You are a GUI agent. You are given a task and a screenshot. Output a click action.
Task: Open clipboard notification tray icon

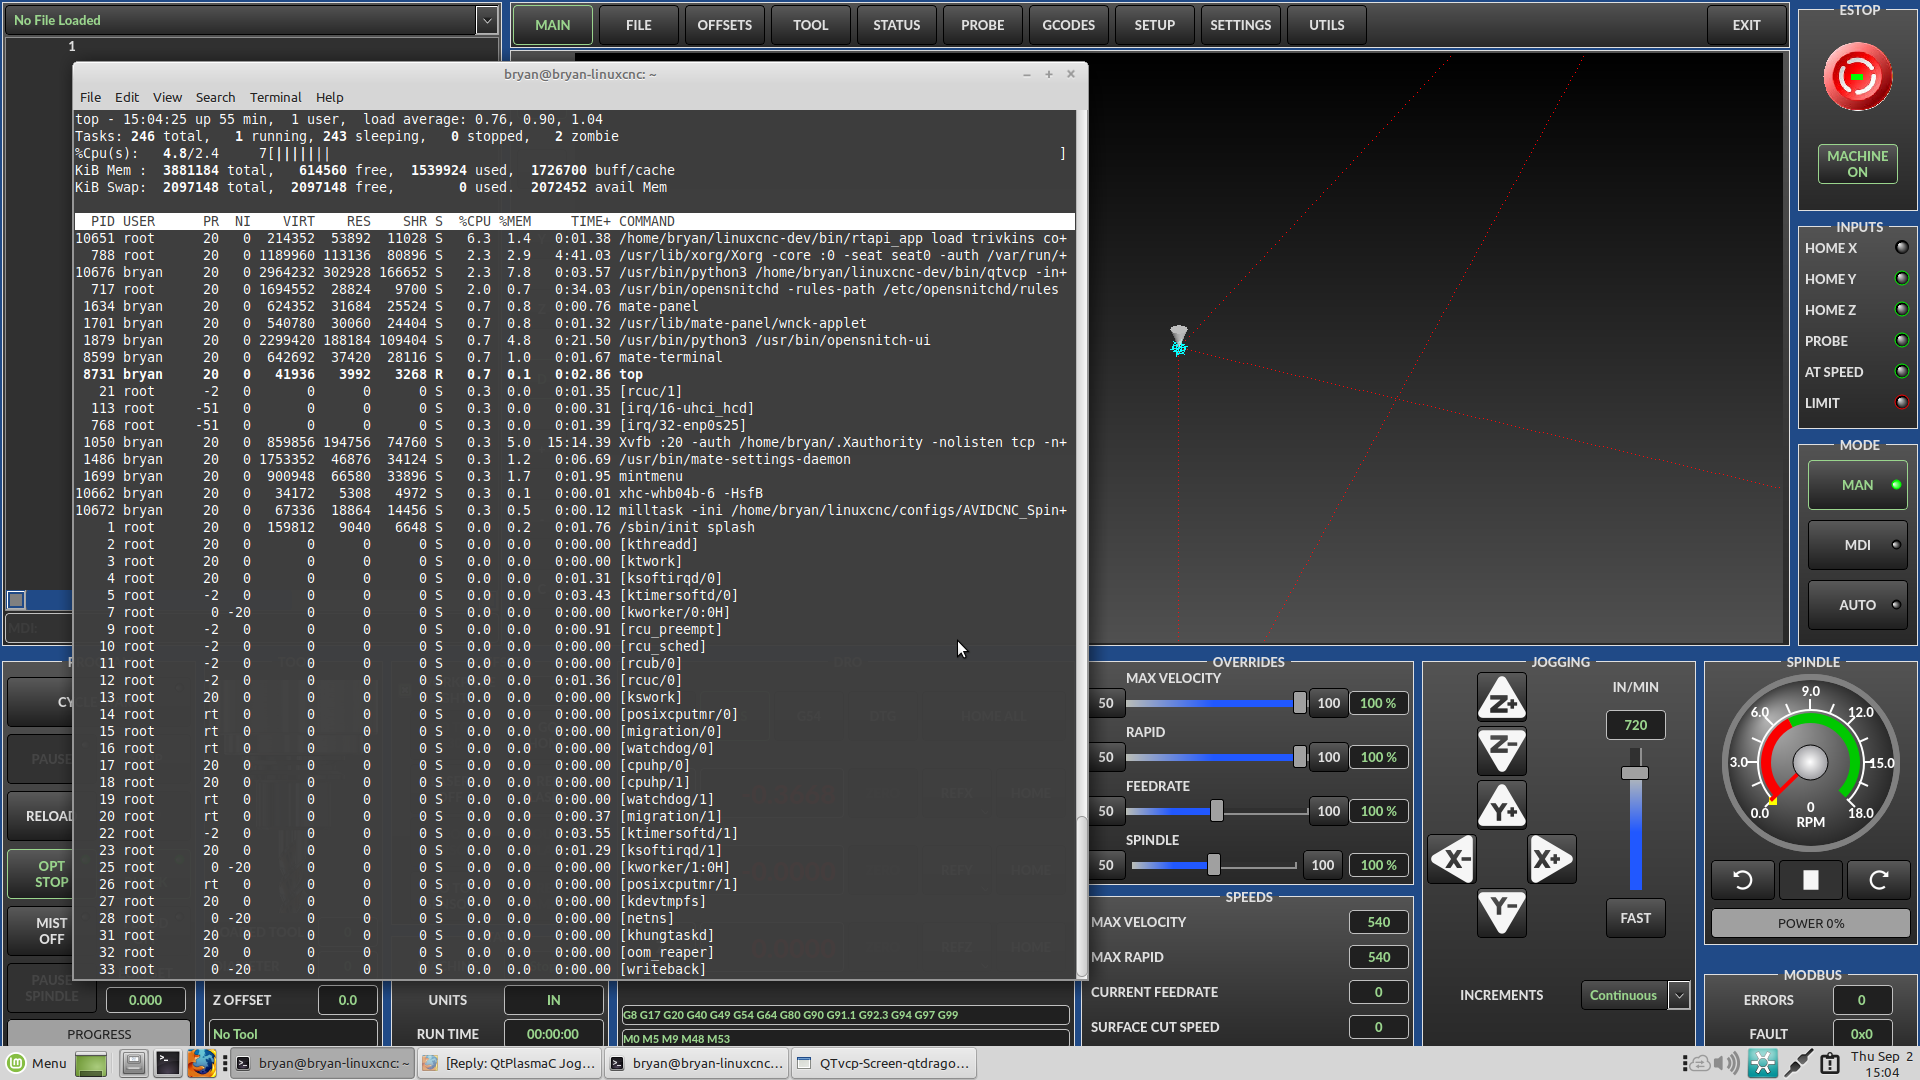point(1830,1064)
